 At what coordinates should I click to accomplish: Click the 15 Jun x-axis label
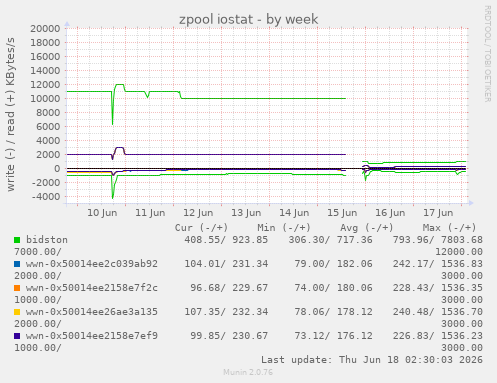[x=342, y=213]
